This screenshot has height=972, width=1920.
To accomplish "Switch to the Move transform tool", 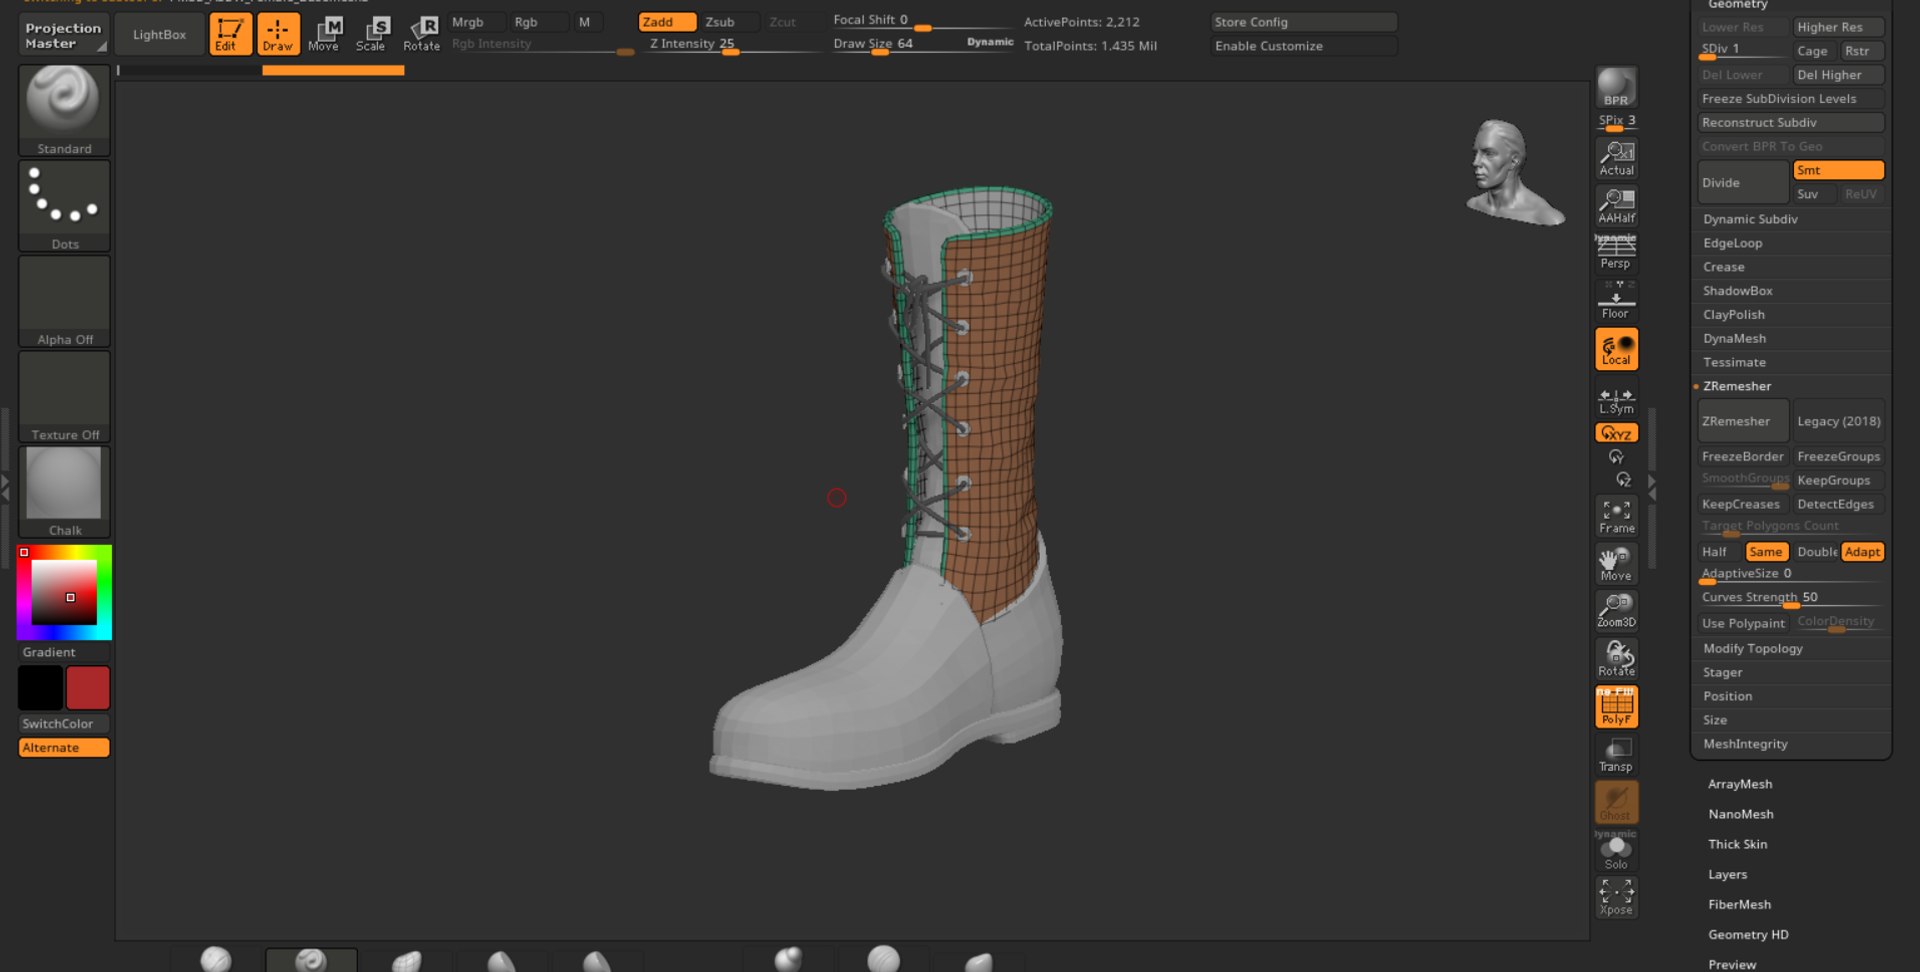I will [324, 34].
